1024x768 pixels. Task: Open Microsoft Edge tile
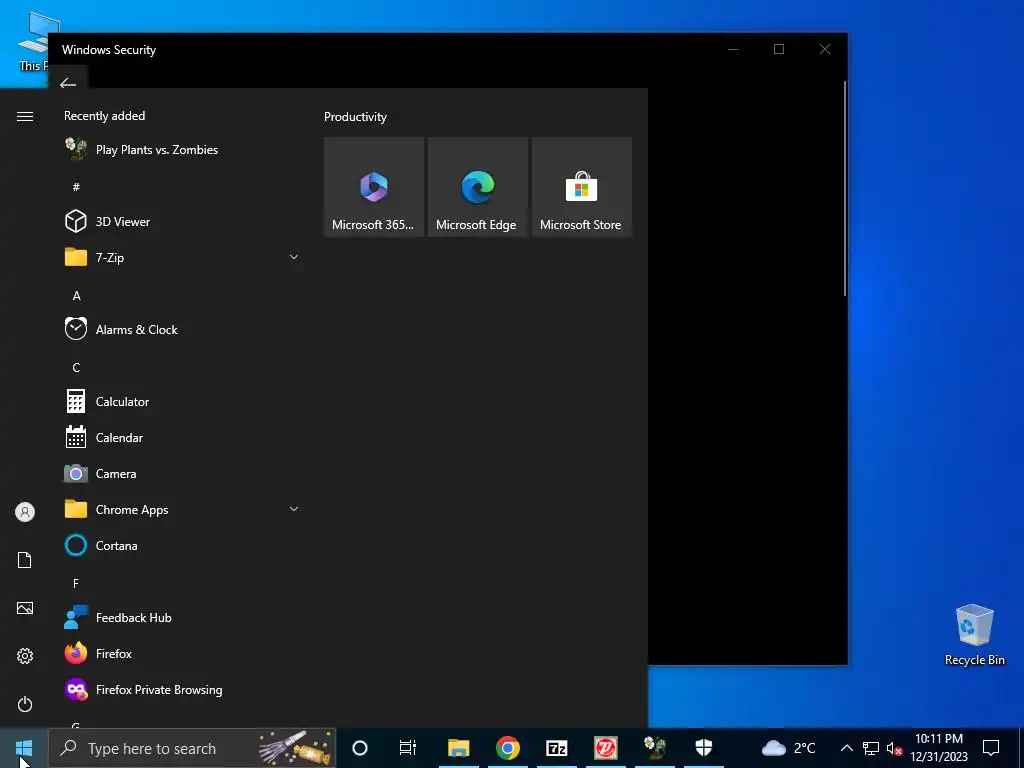point(477,187)
